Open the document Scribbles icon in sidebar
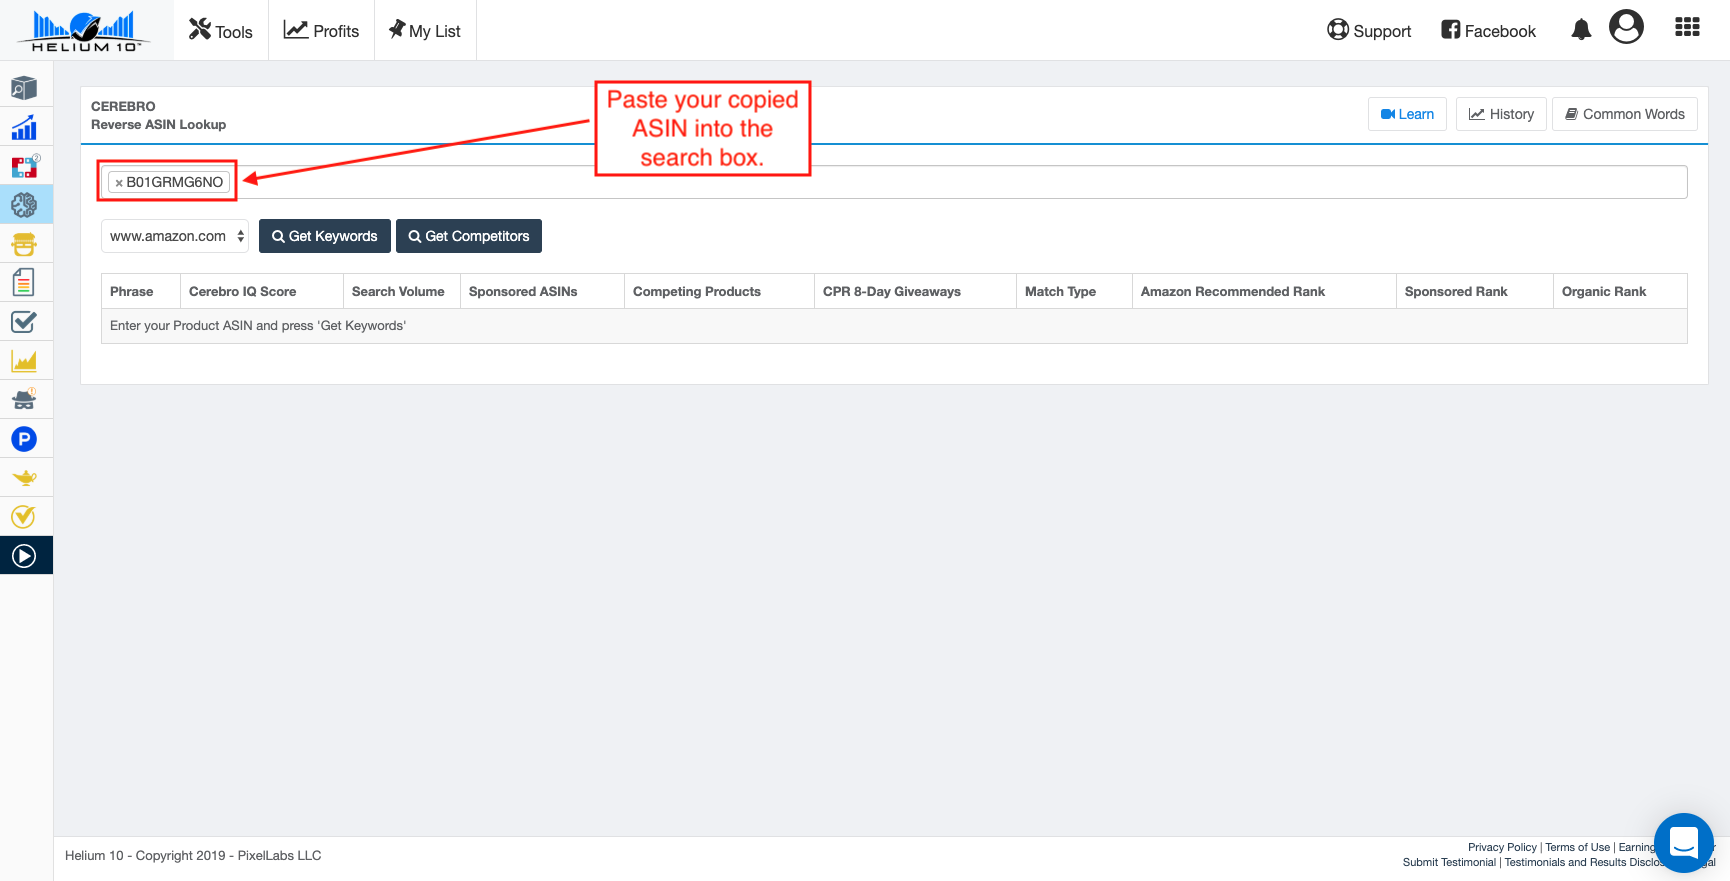Image resolution: width=1730 pixels, height=881 pixels. 24,283
